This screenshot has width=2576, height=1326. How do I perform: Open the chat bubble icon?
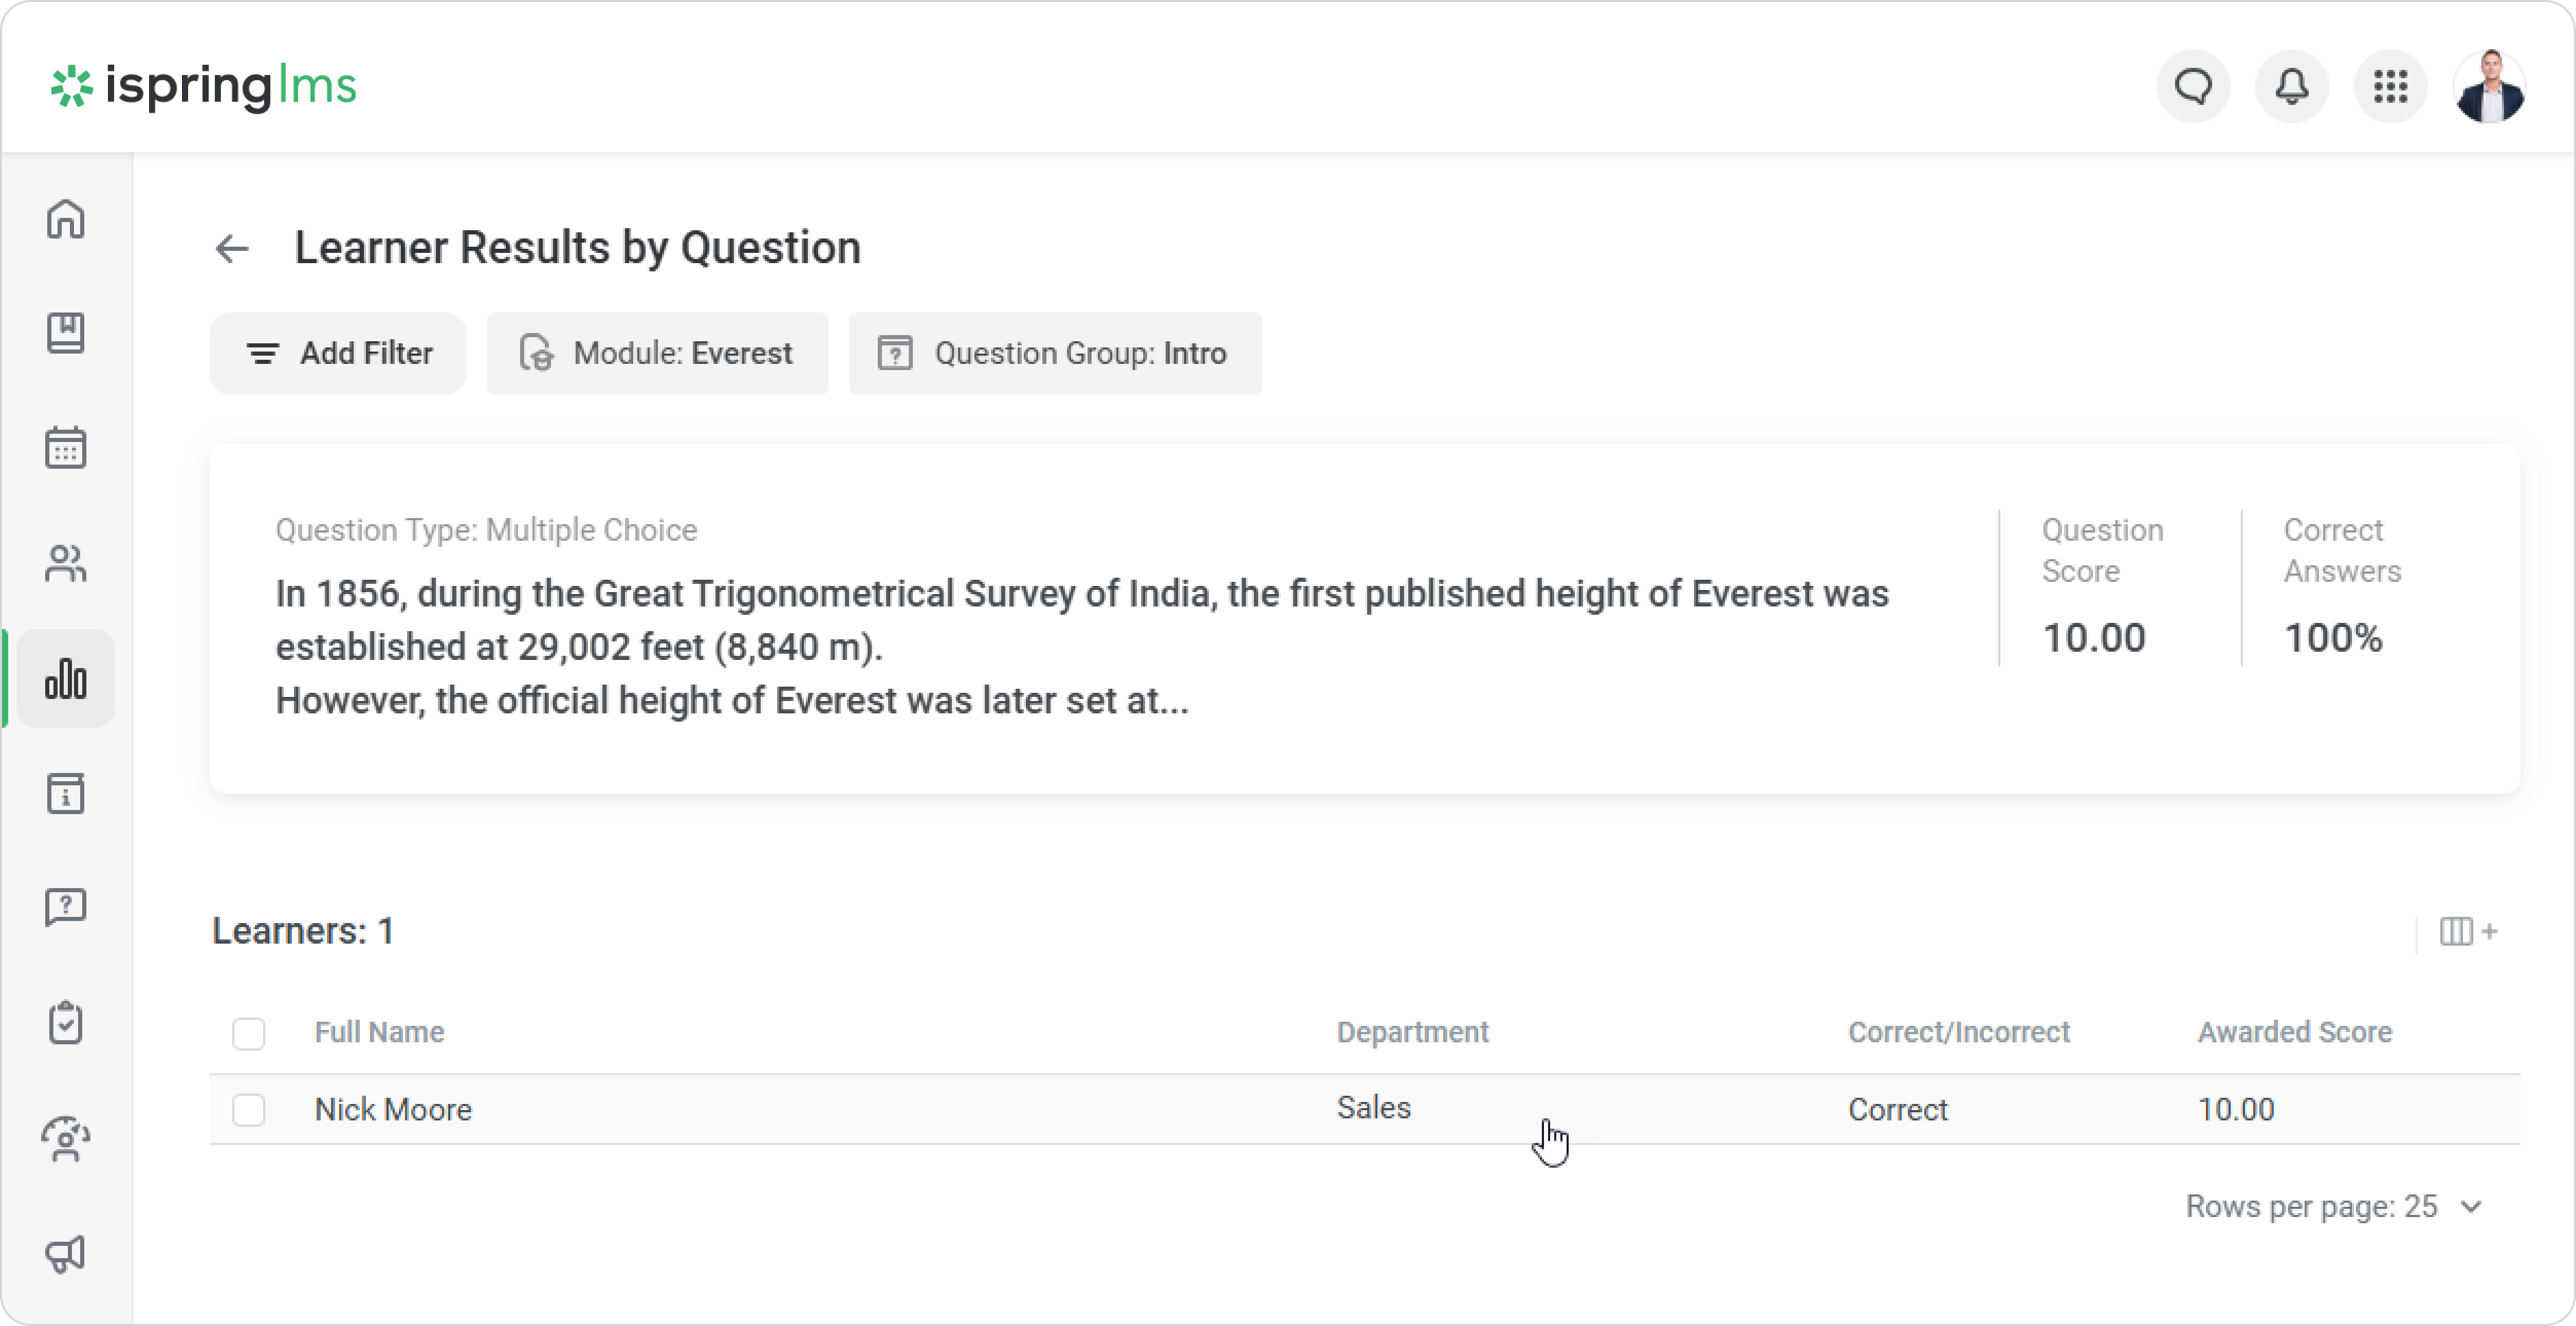pyautogui.click(x=2193, y=87)
